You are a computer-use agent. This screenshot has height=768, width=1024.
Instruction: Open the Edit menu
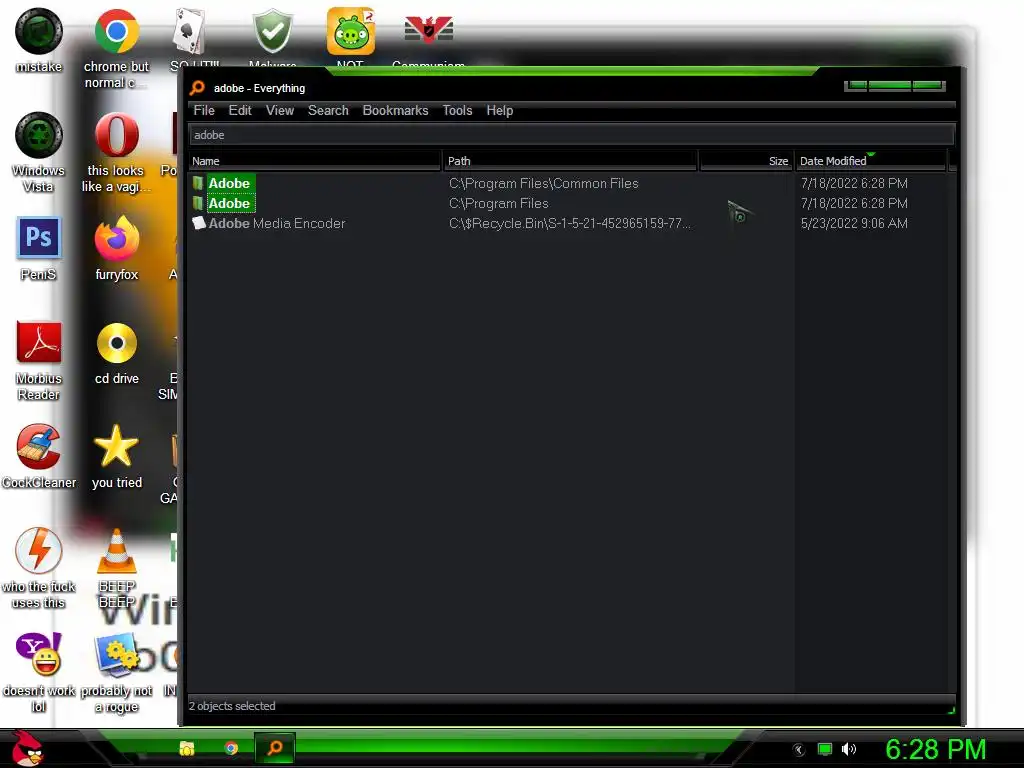[x=240, y=110]
